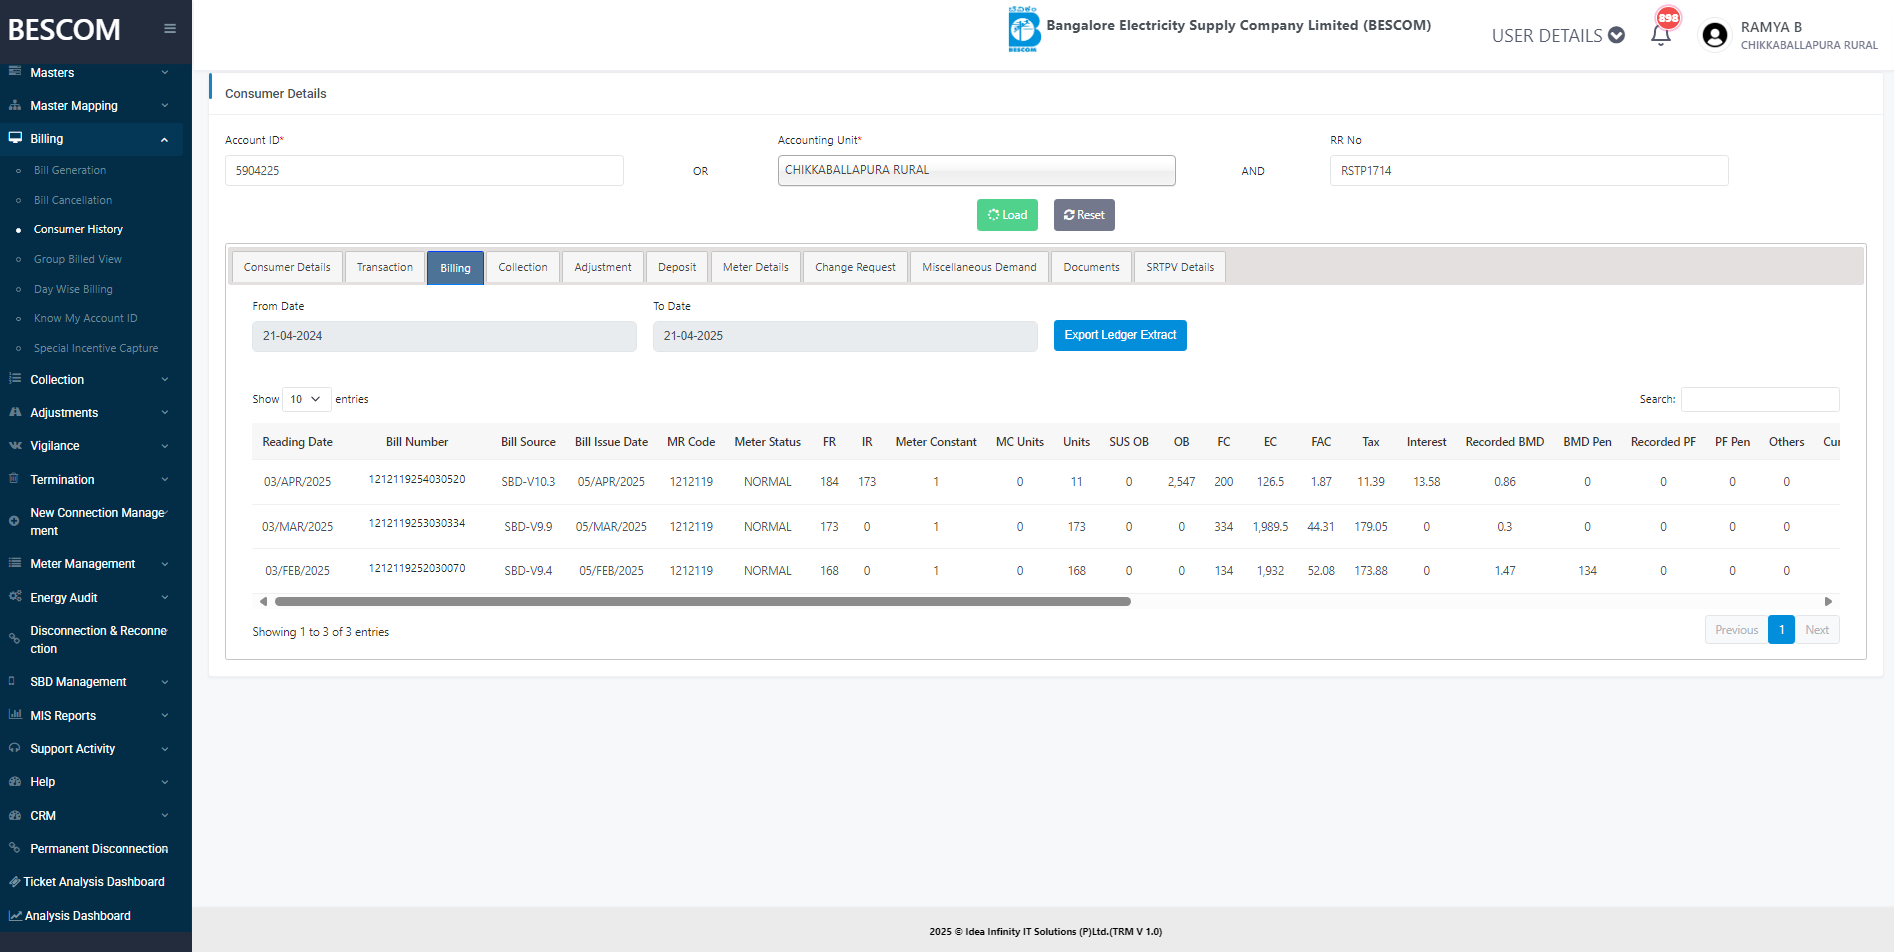Click the Ticket Analysis Dashboard icon
This screenshot has width=1894, height=952.
click(14, 882)
